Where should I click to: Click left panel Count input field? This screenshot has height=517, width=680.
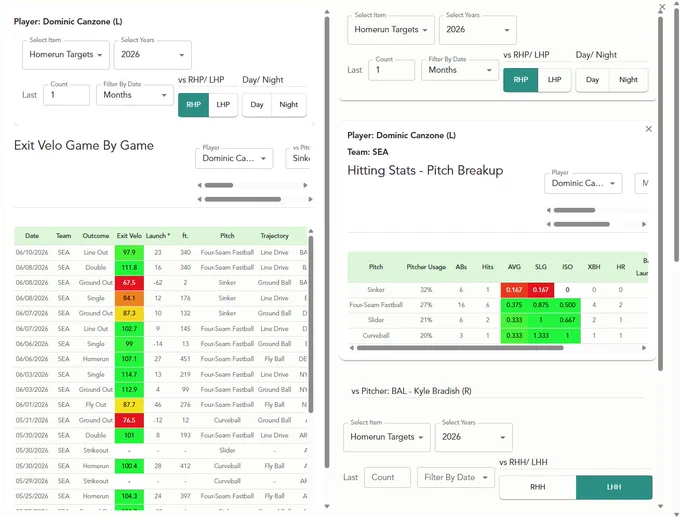[66, 95]
